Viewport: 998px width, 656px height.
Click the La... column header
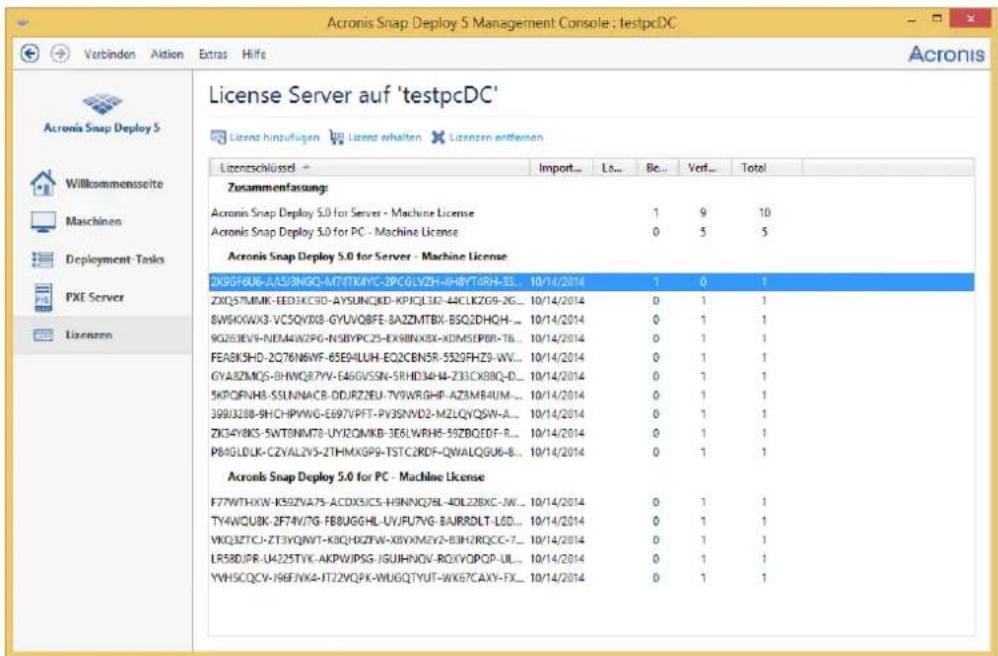click(614, 168)
